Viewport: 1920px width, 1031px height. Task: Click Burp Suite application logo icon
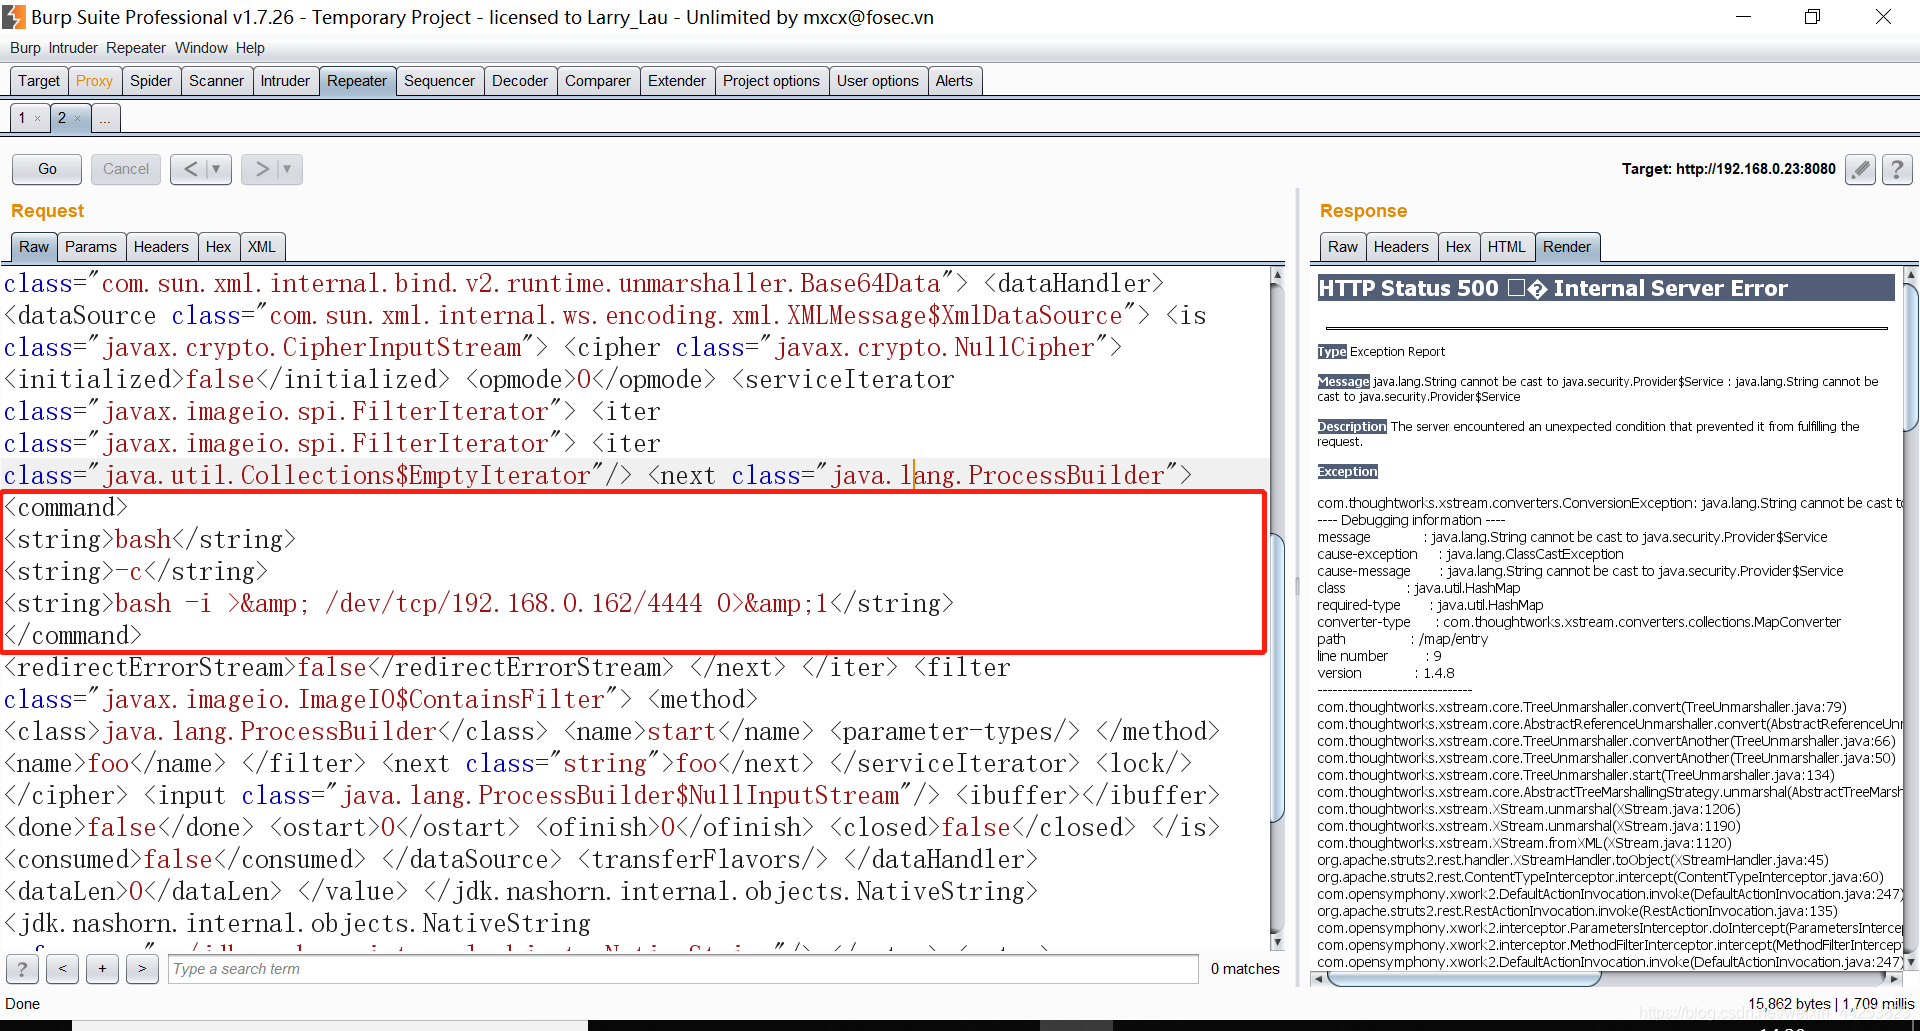pyautogui.click(x=13, y=17)
